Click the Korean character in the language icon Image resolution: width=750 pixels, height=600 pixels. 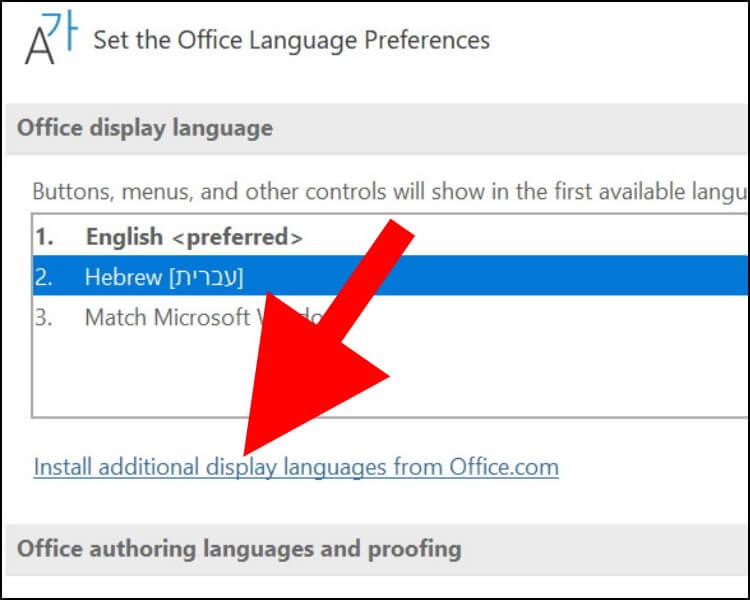click(x=64, y=30)
